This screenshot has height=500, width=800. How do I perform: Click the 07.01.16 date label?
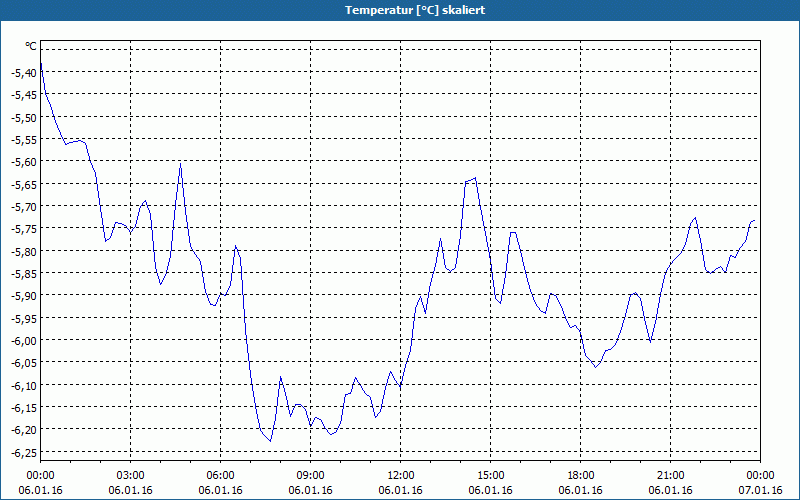[x=760, y=490]
